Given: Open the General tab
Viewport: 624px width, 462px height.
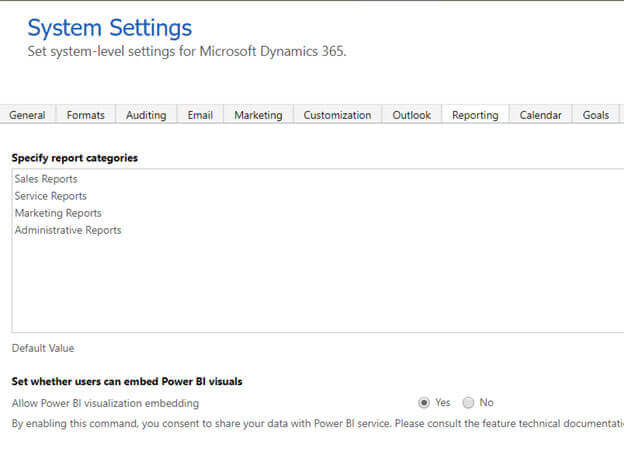Looking at the screenshot, I should point(27,115).
